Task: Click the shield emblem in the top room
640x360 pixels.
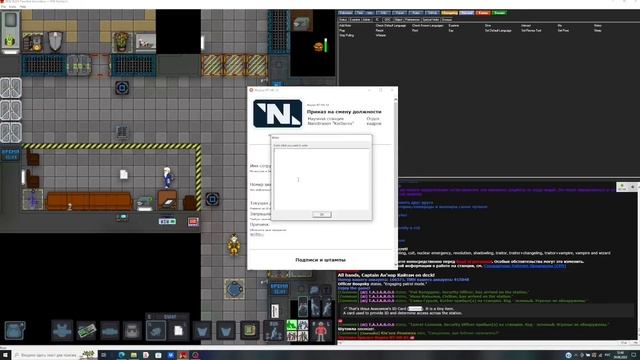Action: (56, 42)
